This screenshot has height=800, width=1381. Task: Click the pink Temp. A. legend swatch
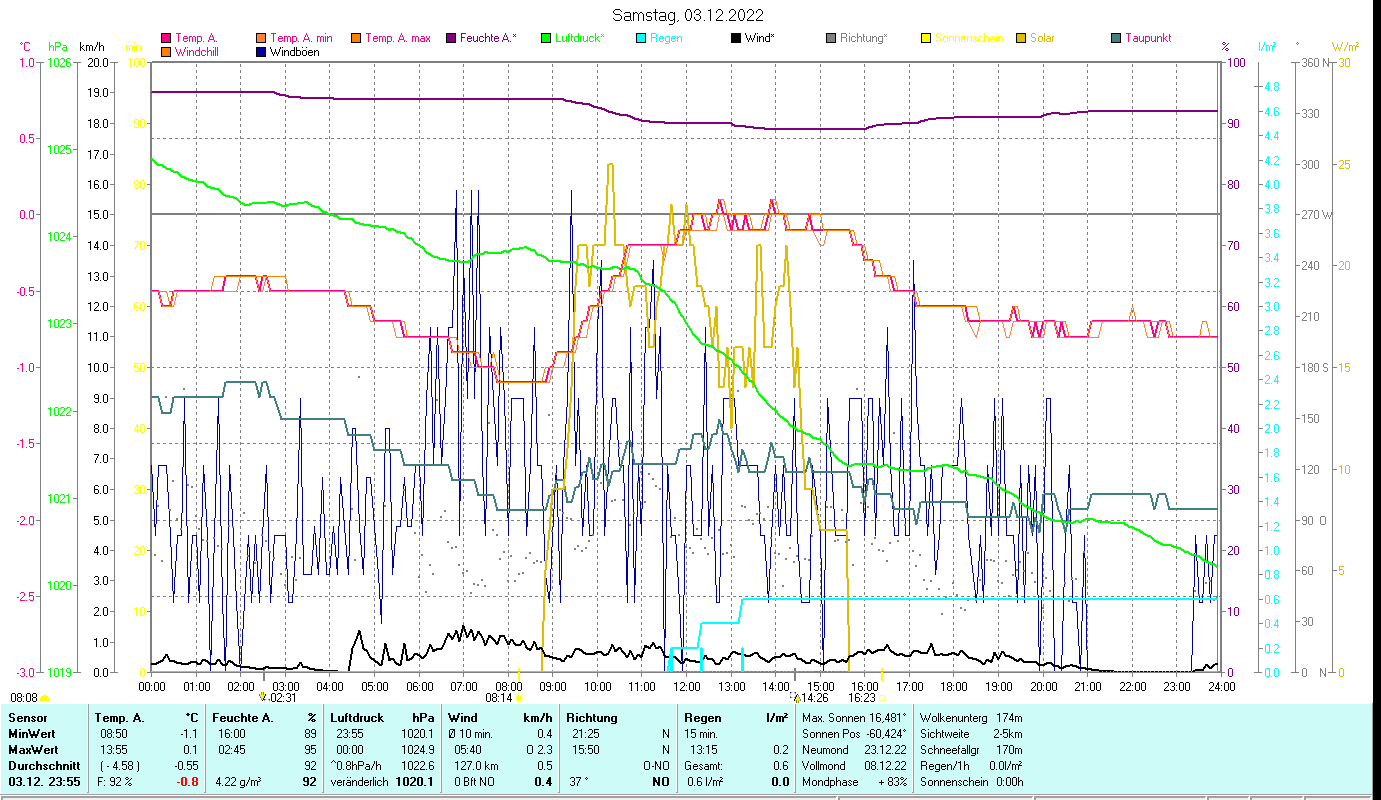point(166,39)
